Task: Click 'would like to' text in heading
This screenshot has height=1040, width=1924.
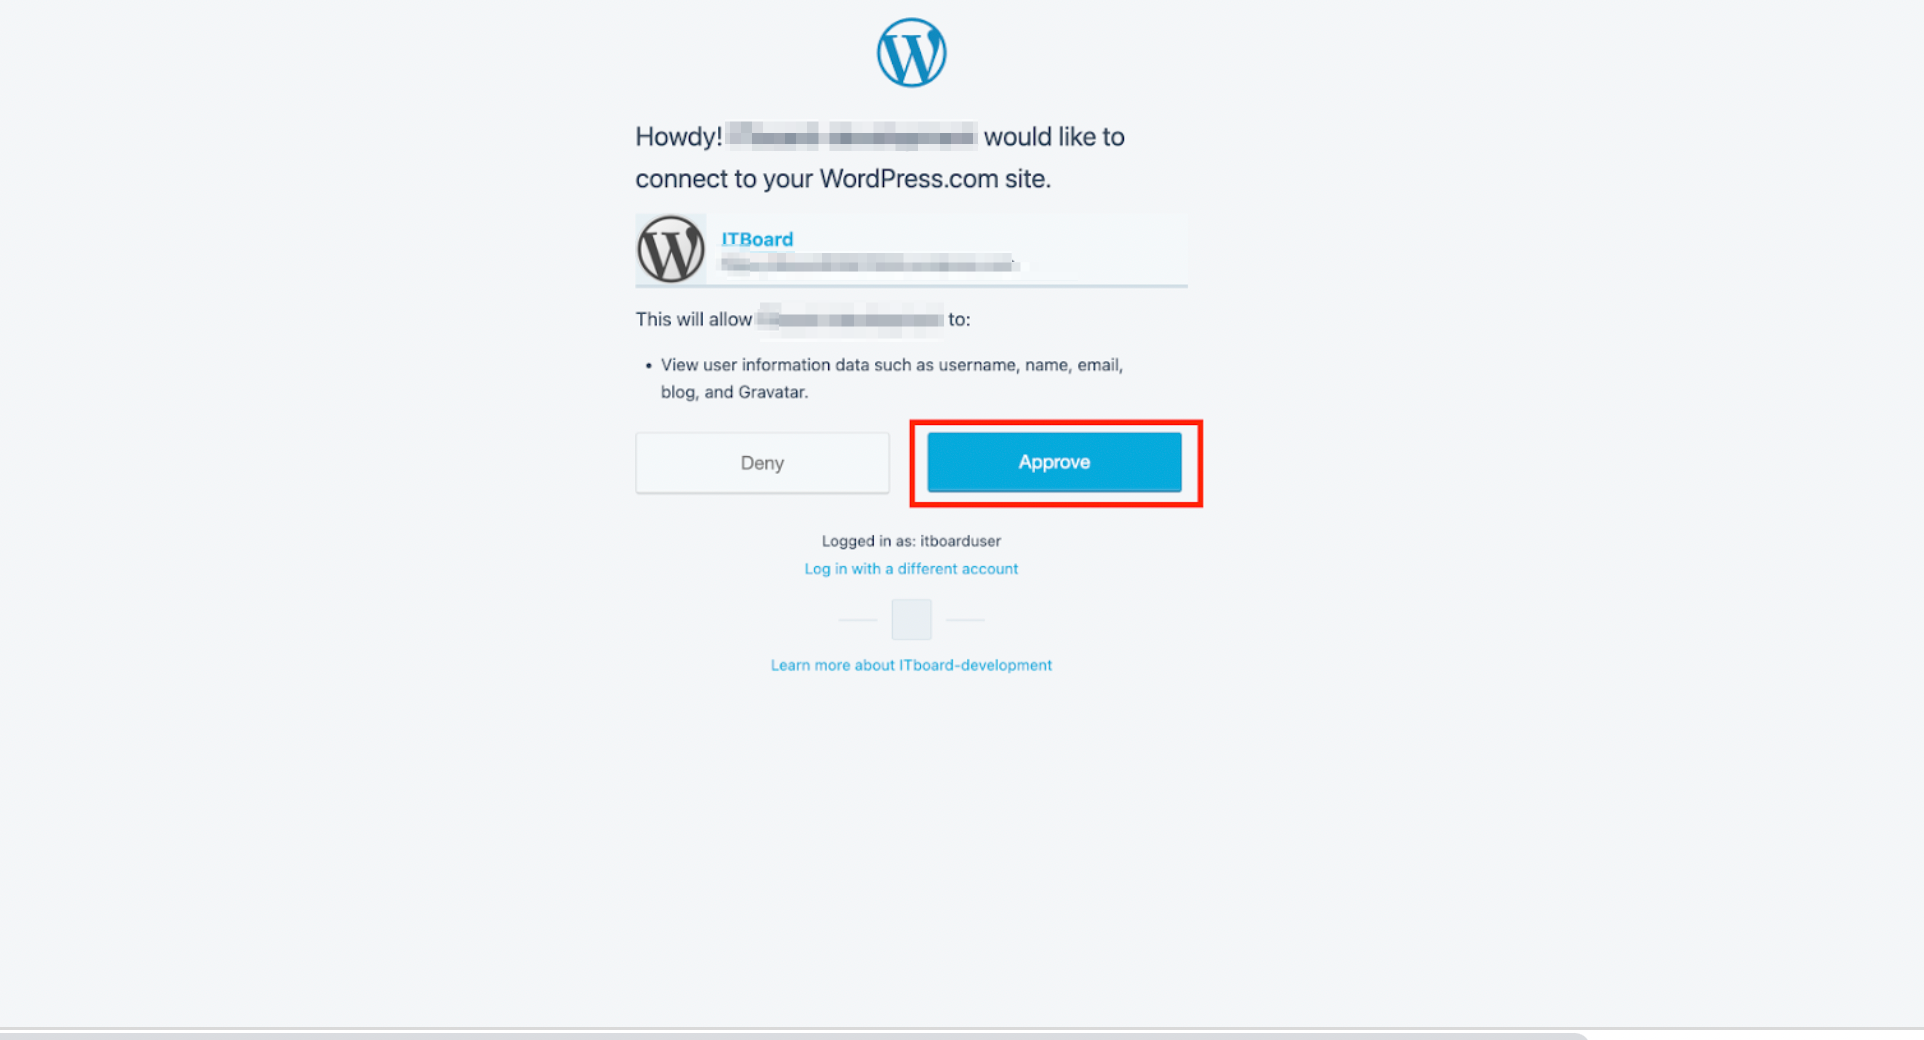Action: [x=1054, y=137]
